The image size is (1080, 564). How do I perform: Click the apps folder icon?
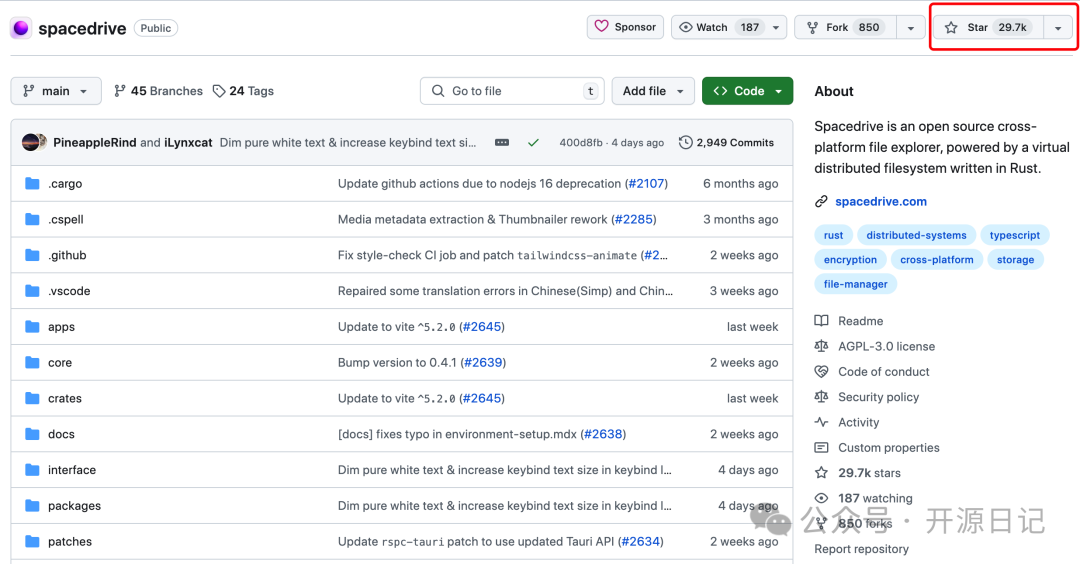click(x=32, y=326)
